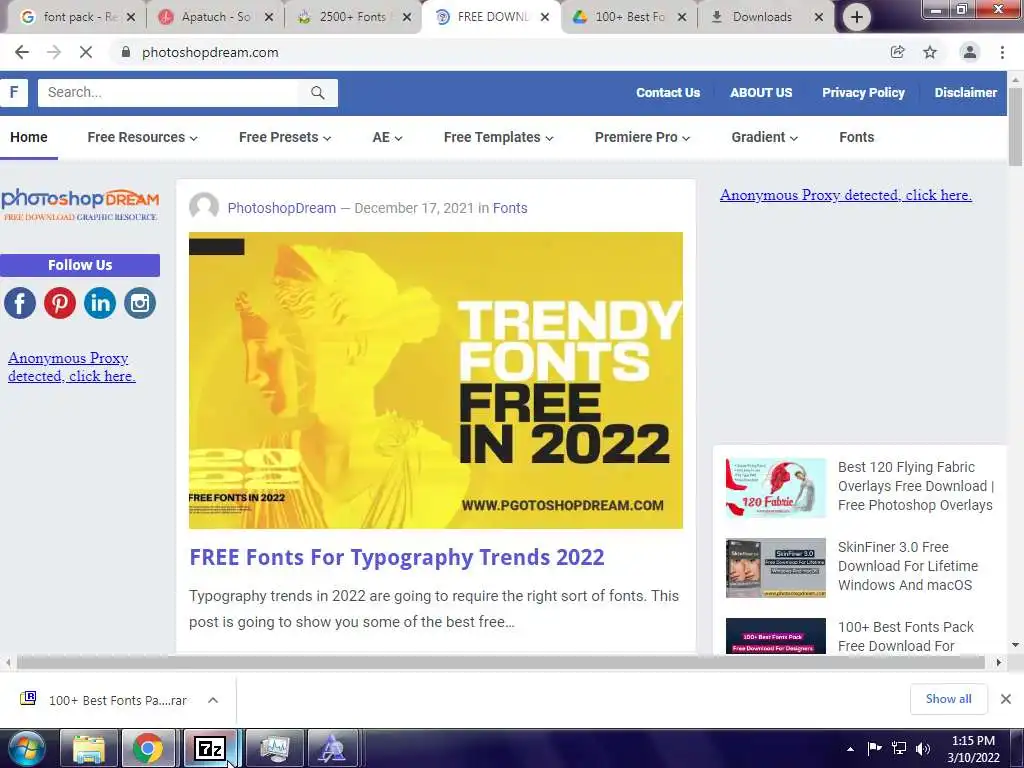Click the volume speaker tray icon
This screenshot has height=768, width=1024.
(x=923, y=748)
